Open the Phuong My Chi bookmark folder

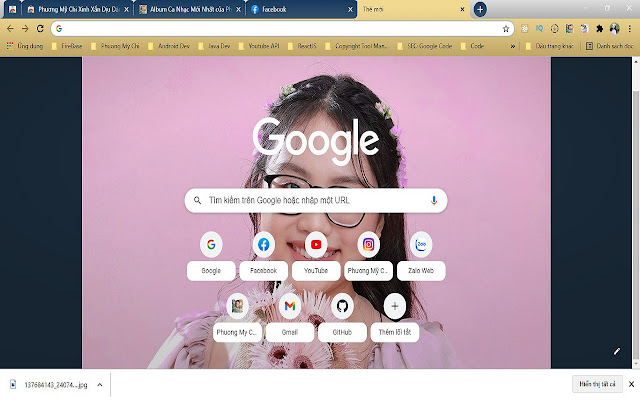(x=115, y=46)
